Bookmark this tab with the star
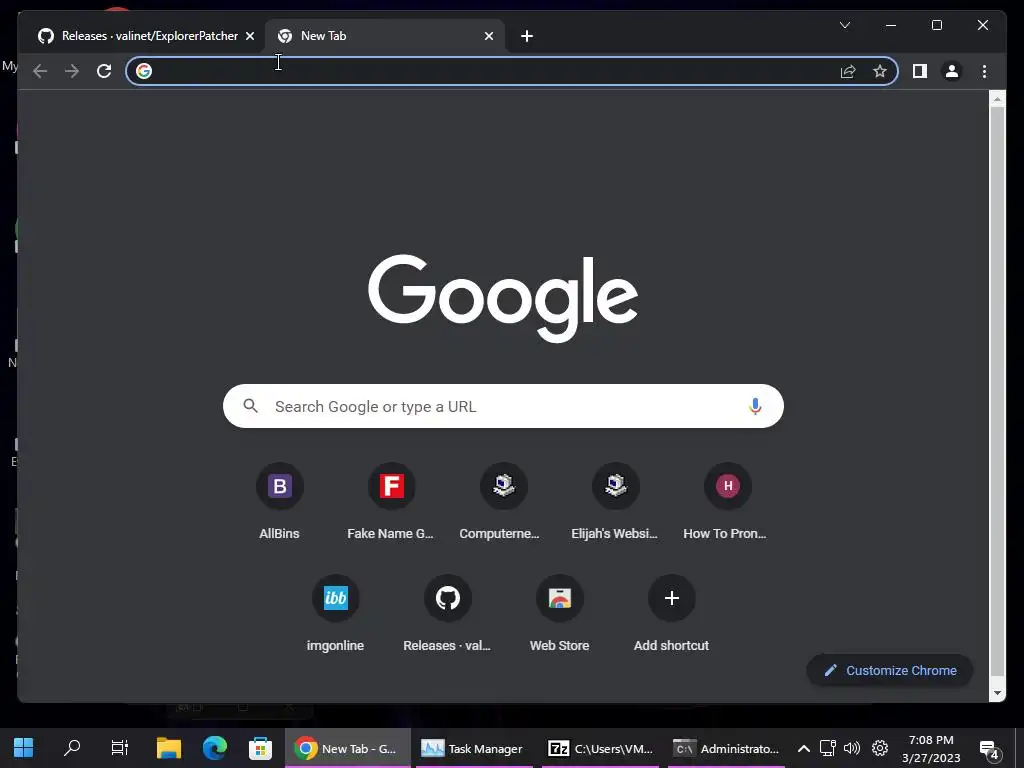Image resolution: width=1024 pixels, height=768 pixels. pos(880,71)
